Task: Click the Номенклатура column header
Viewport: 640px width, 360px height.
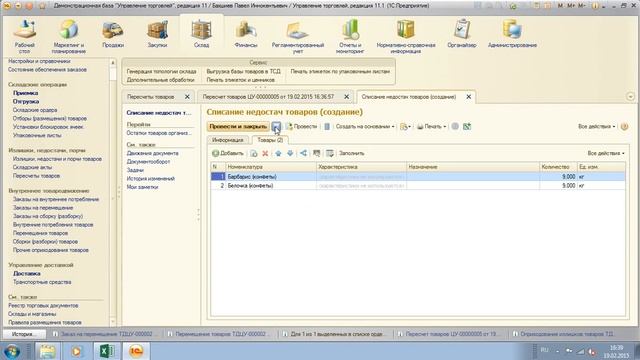Action: [271, 167]
